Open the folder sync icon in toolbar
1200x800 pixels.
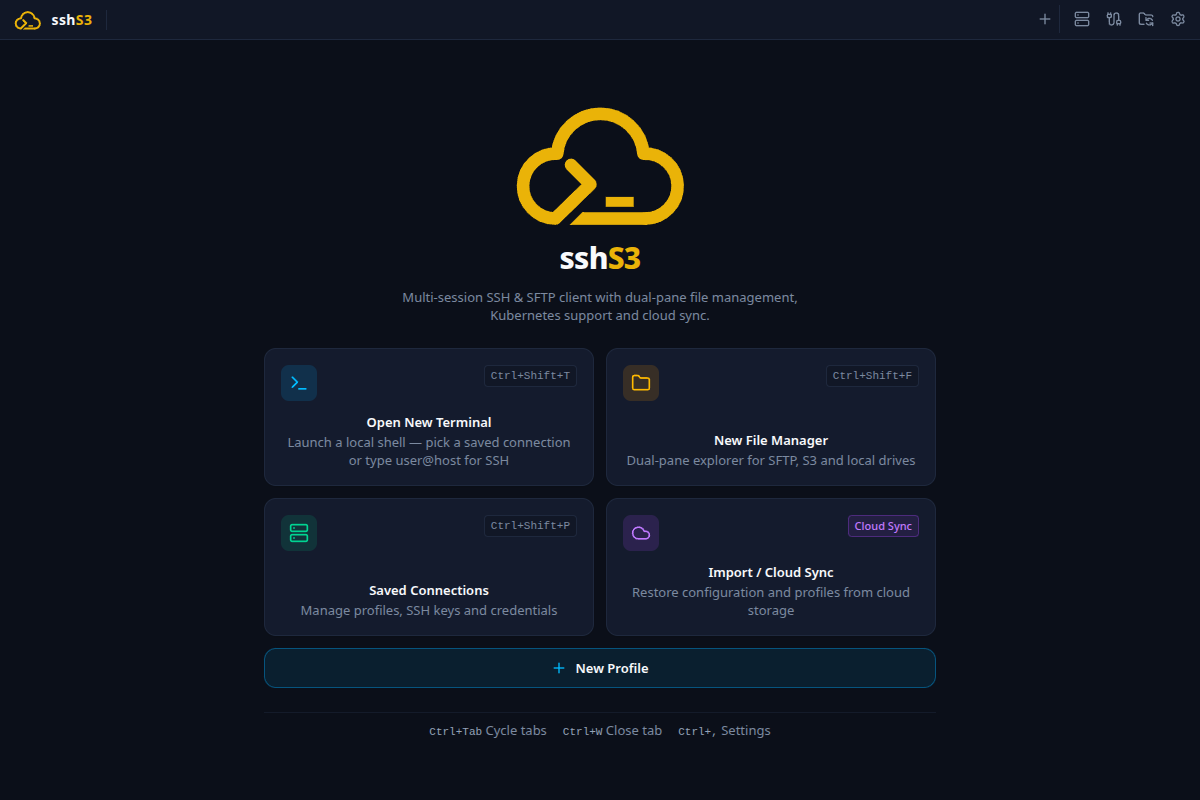(1146, 19)
